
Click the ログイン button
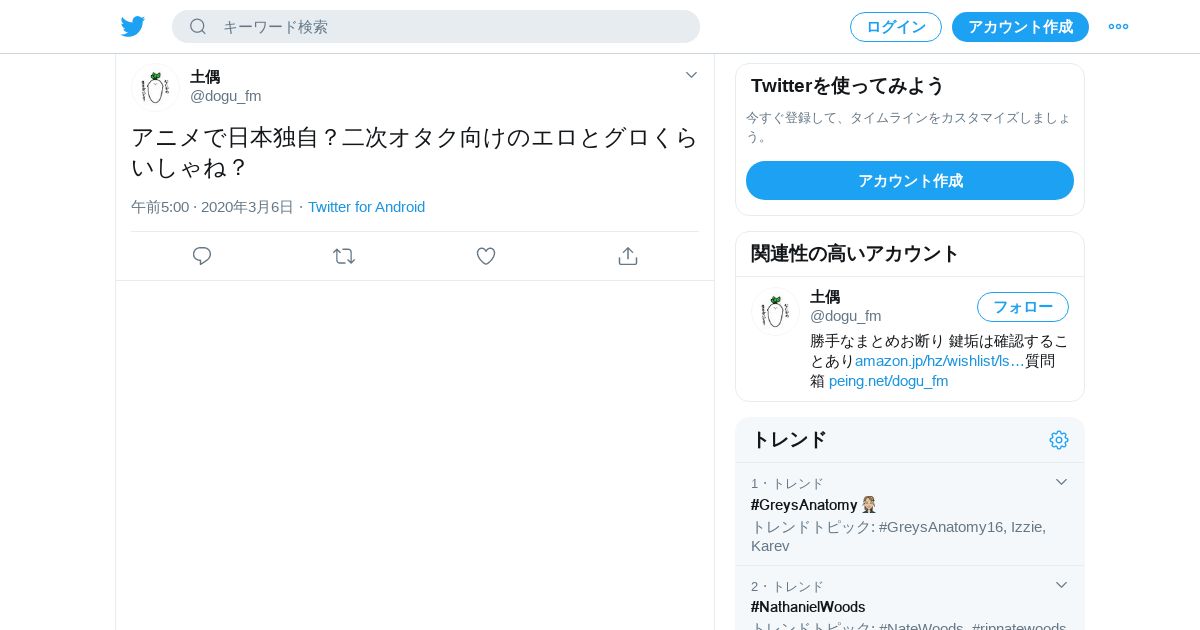point(896,27)
